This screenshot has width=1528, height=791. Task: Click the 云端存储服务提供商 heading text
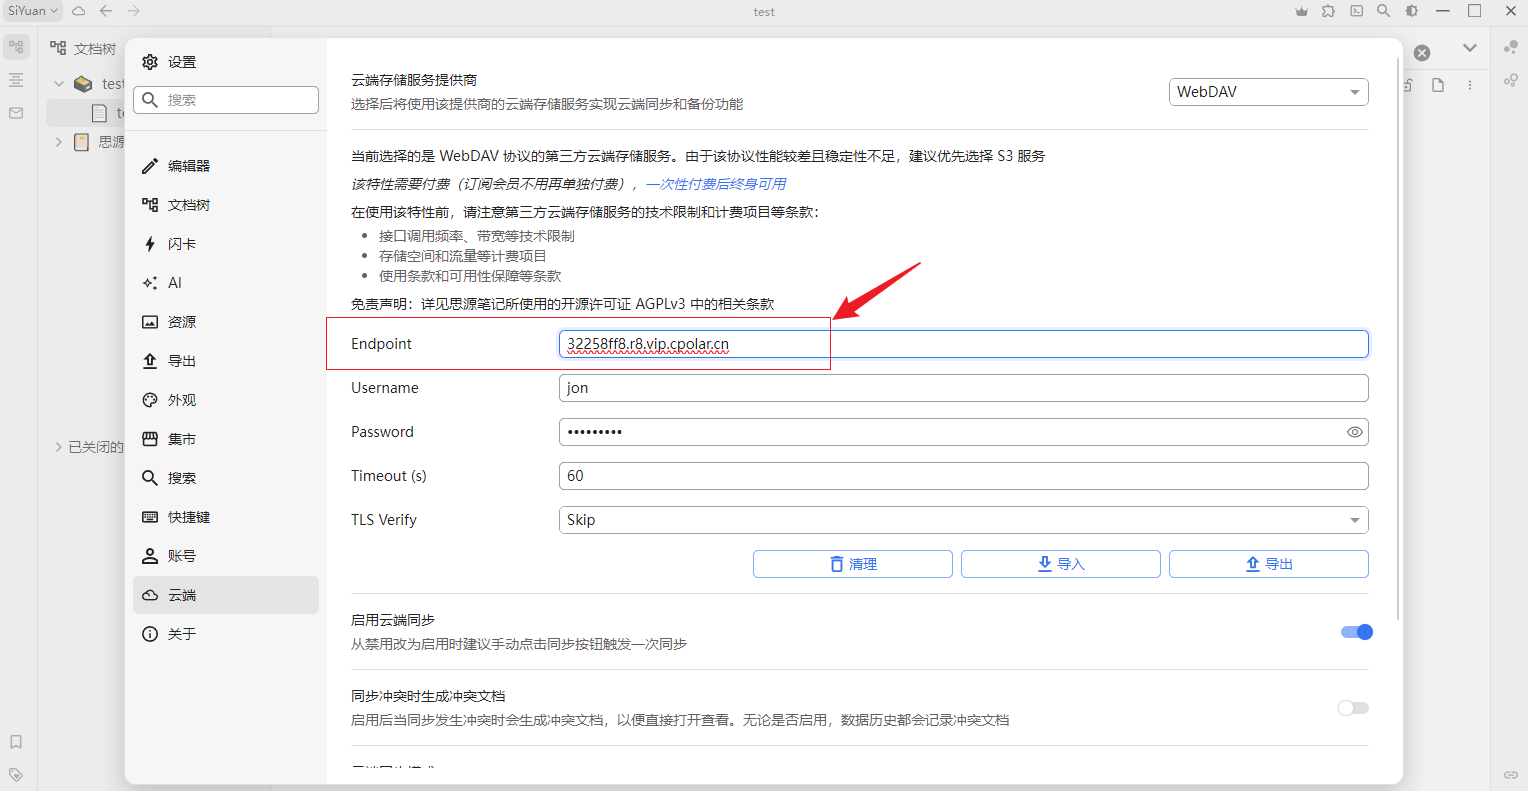[414, 80]
